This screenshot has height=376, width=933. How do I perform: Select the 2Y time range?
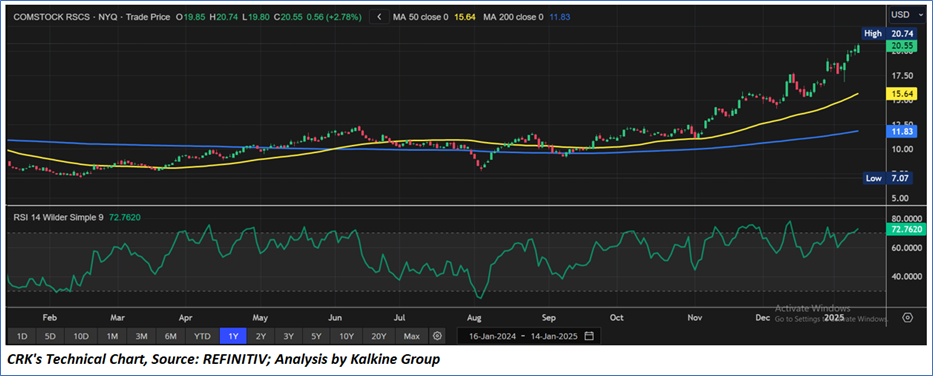pyautogui.click(x=261, y=336)
